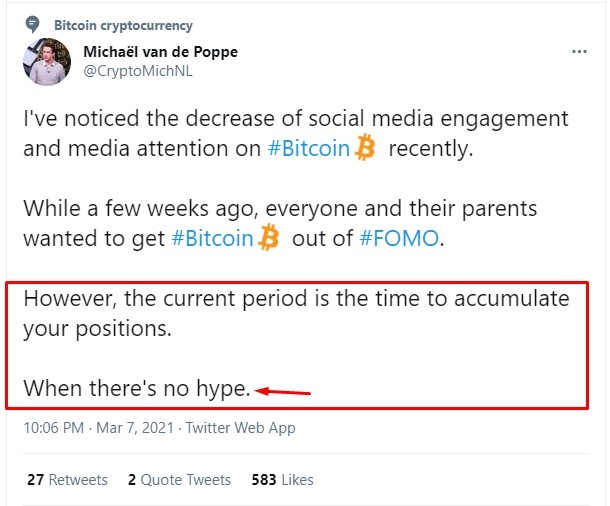Click the red arrow annotation
This screenshot has width=610, height=506.
(282, 391)
